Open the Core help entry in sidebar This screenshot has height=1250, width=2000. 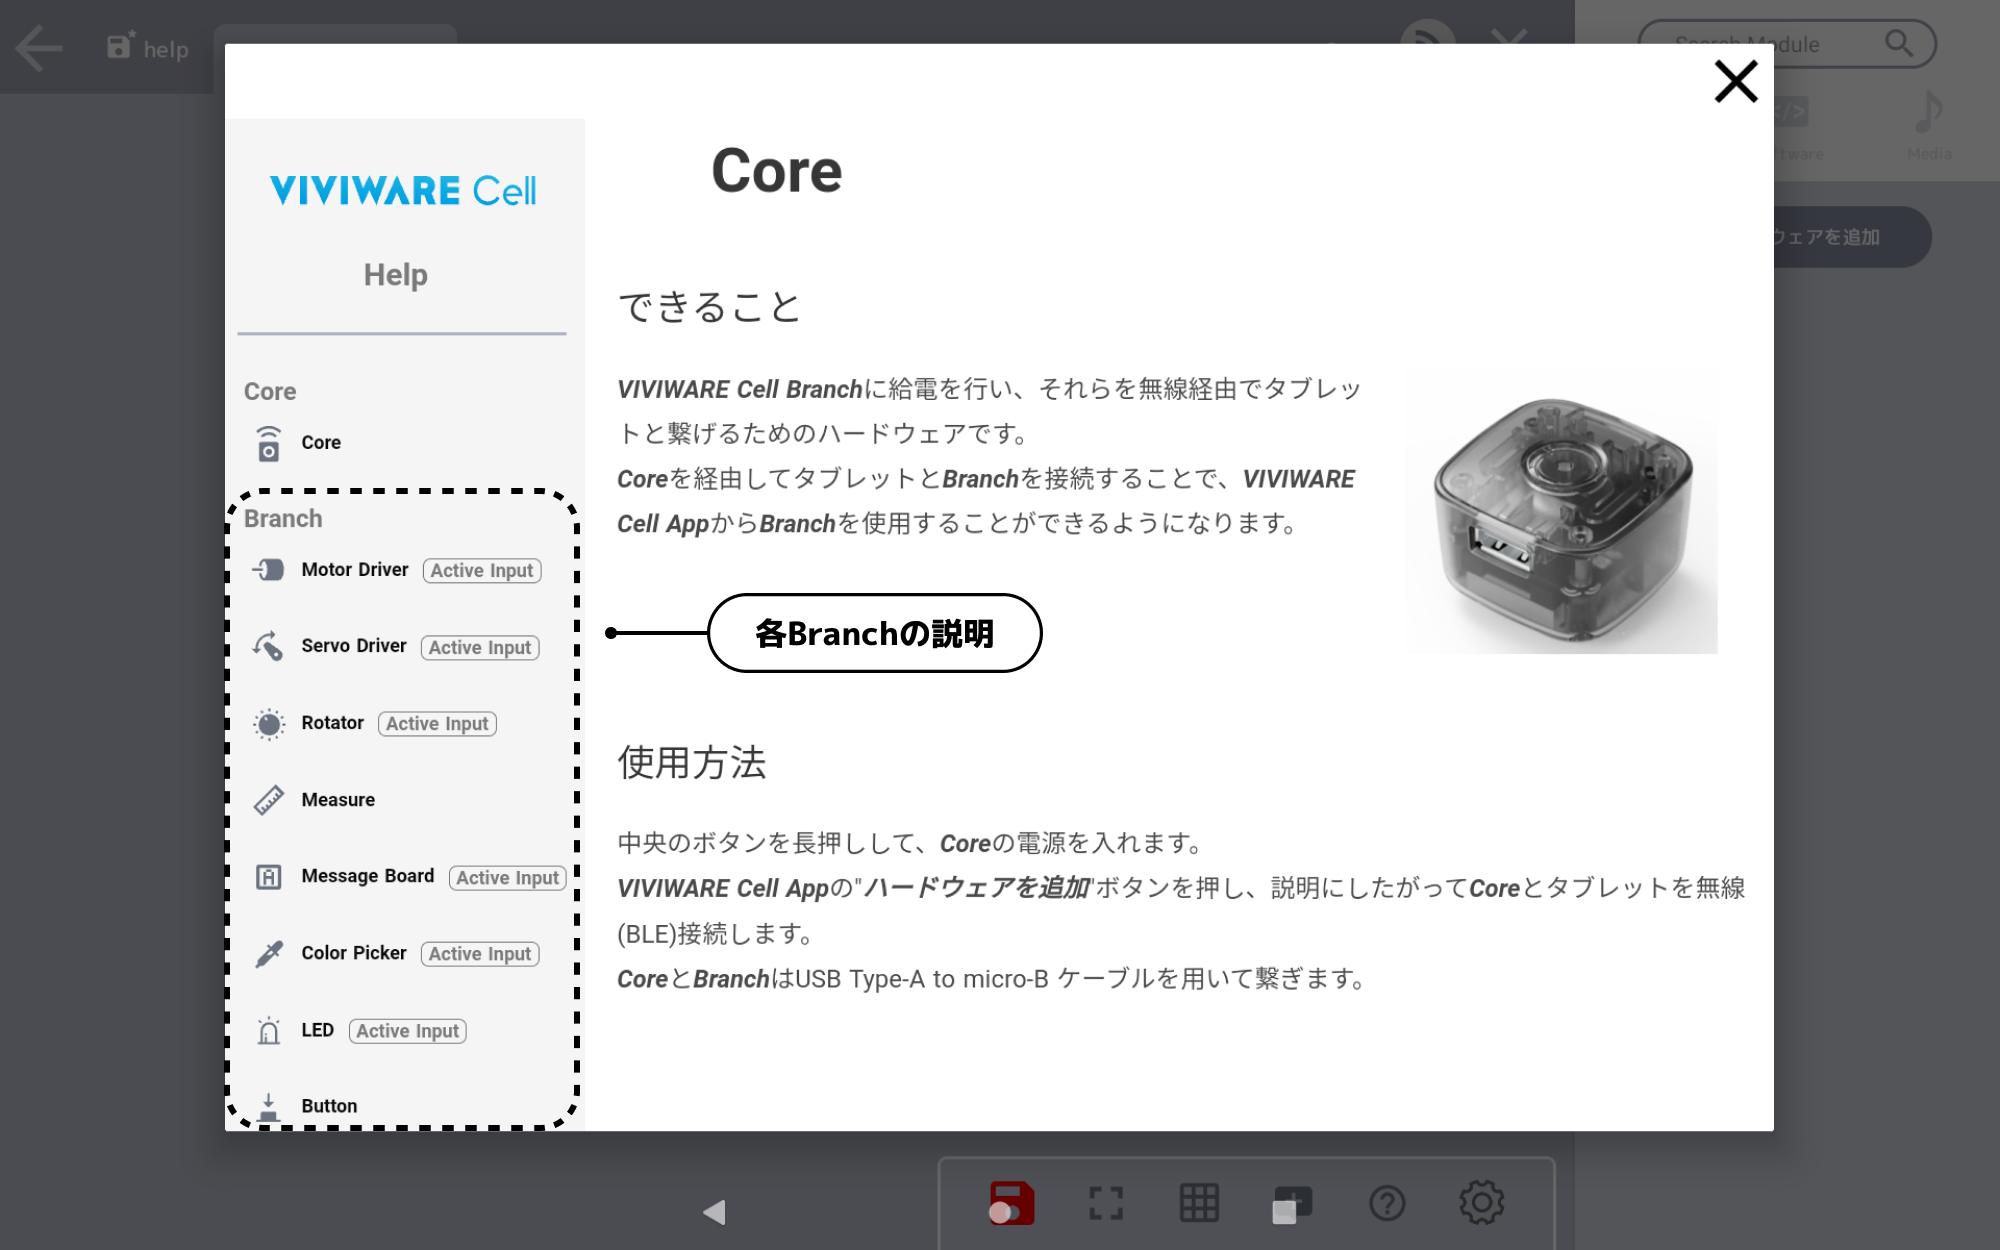tap(321, 442)
